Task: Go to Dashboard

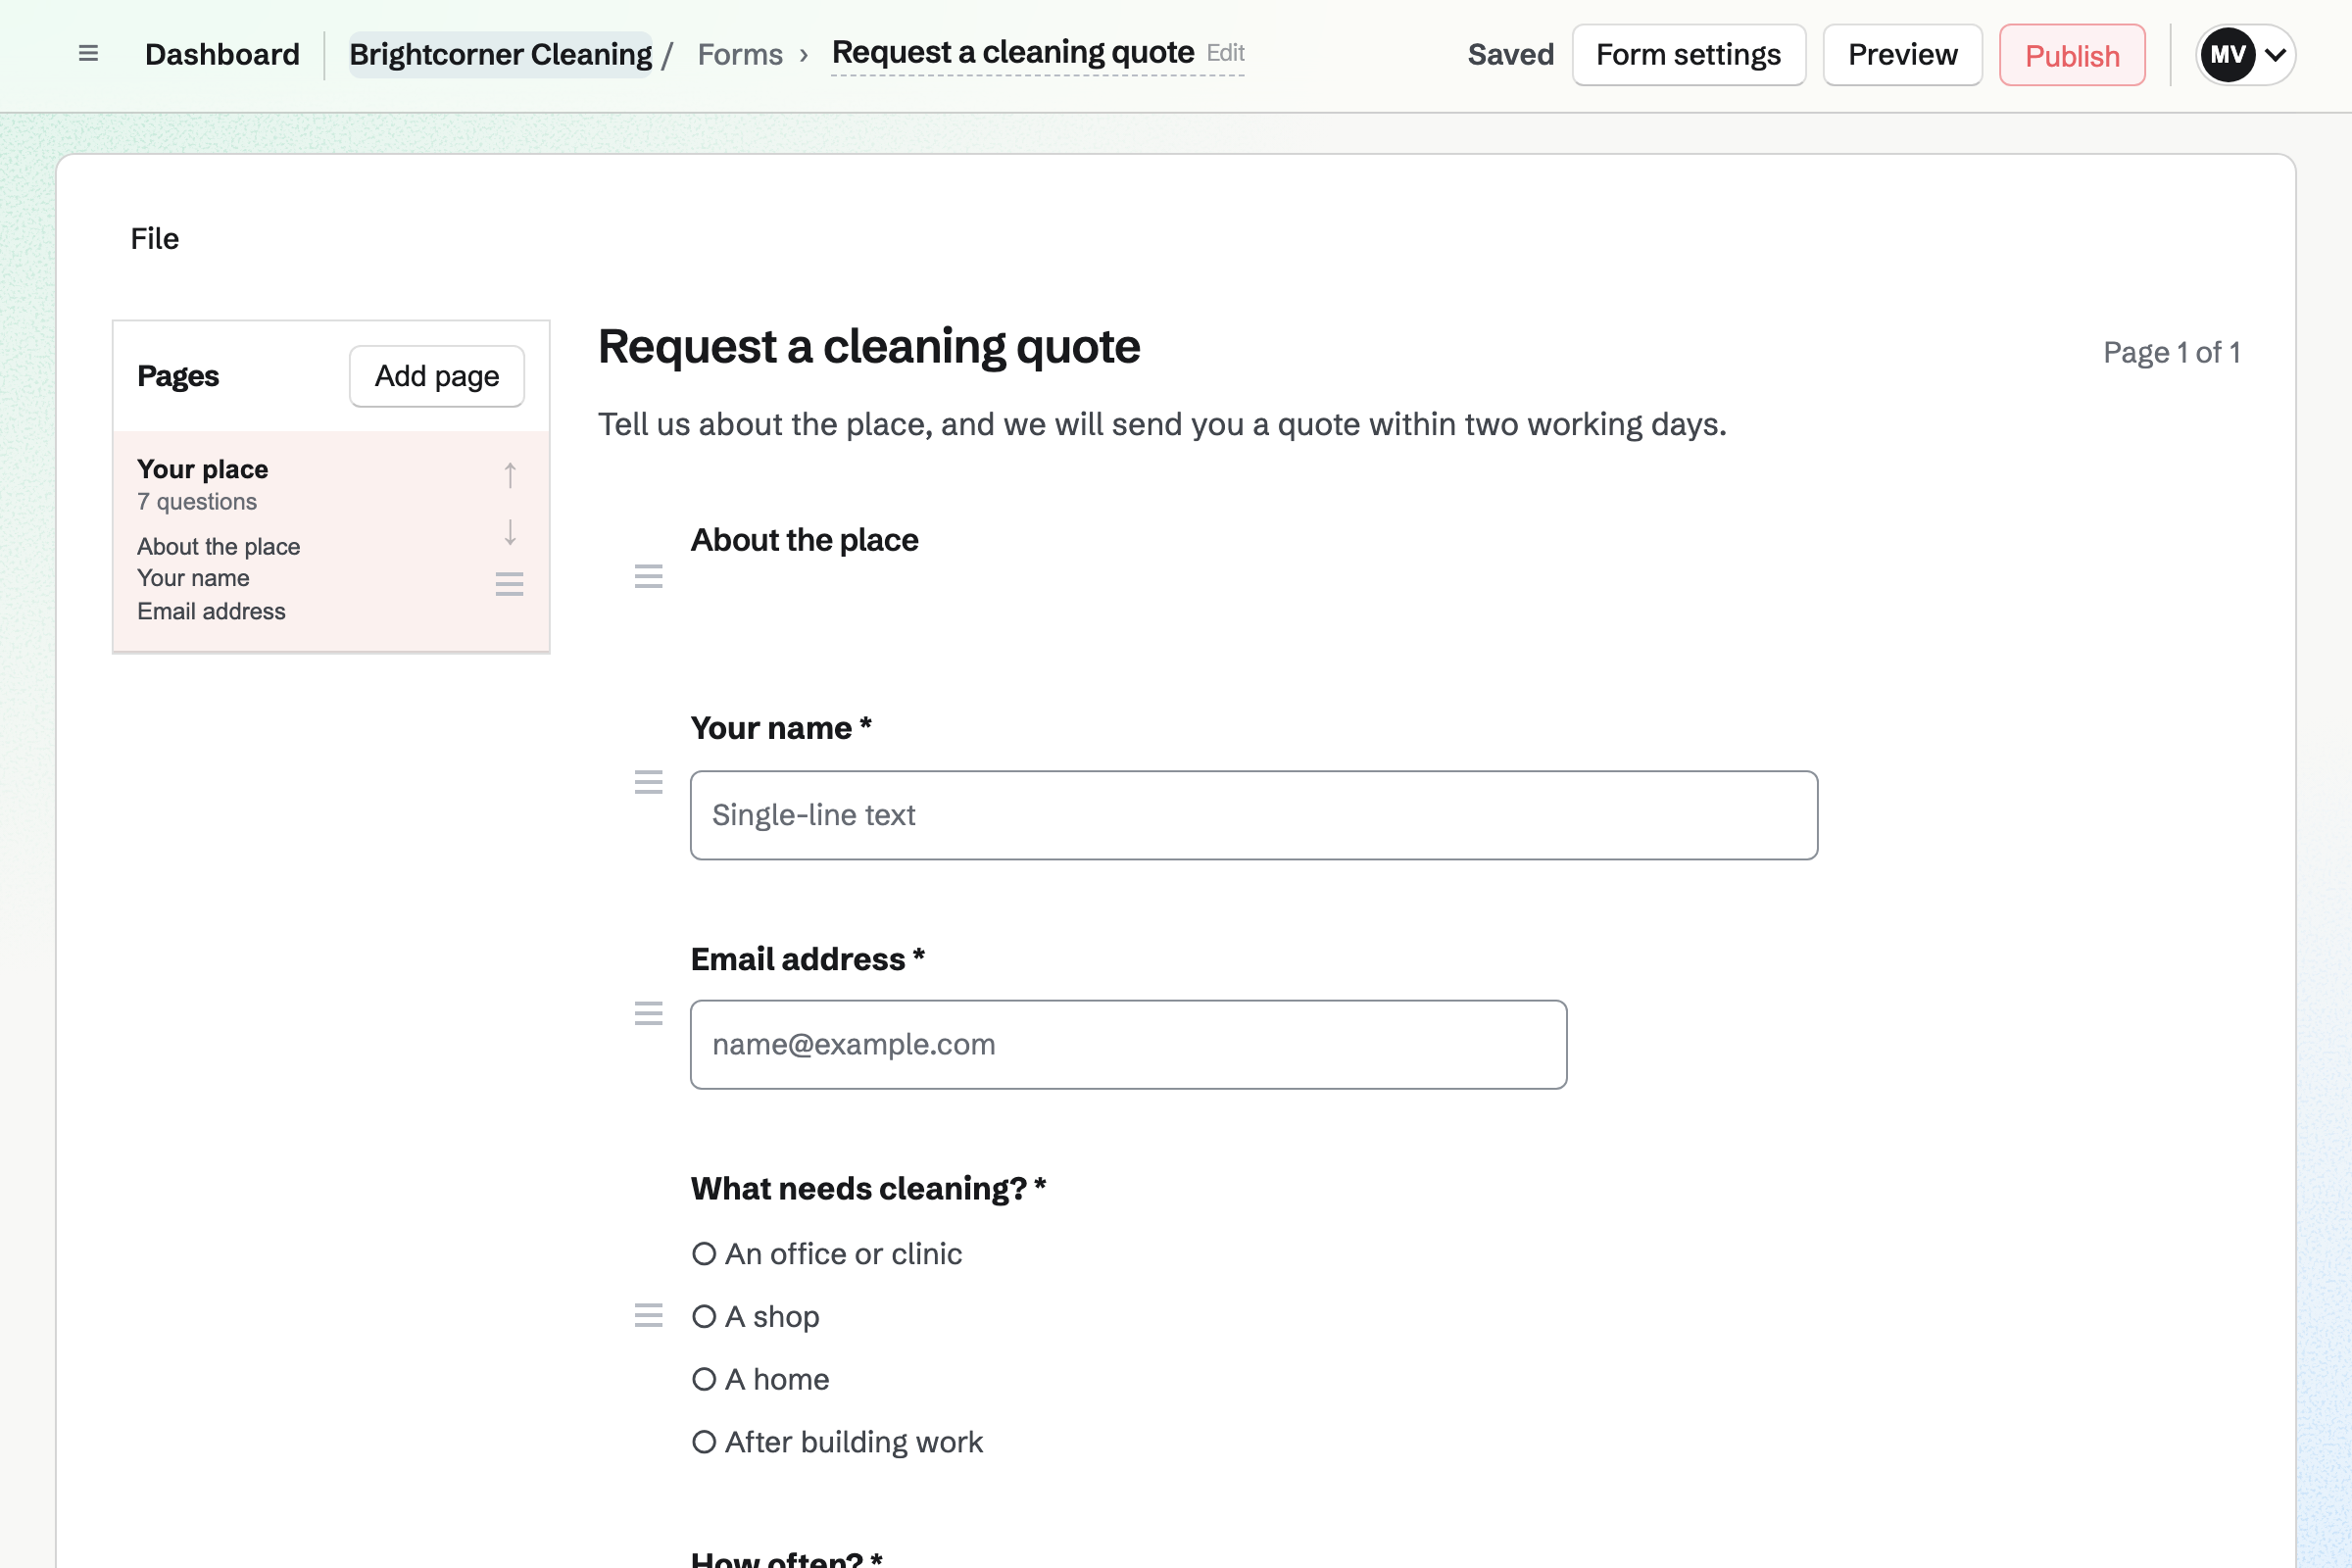Action: [222, 55]
